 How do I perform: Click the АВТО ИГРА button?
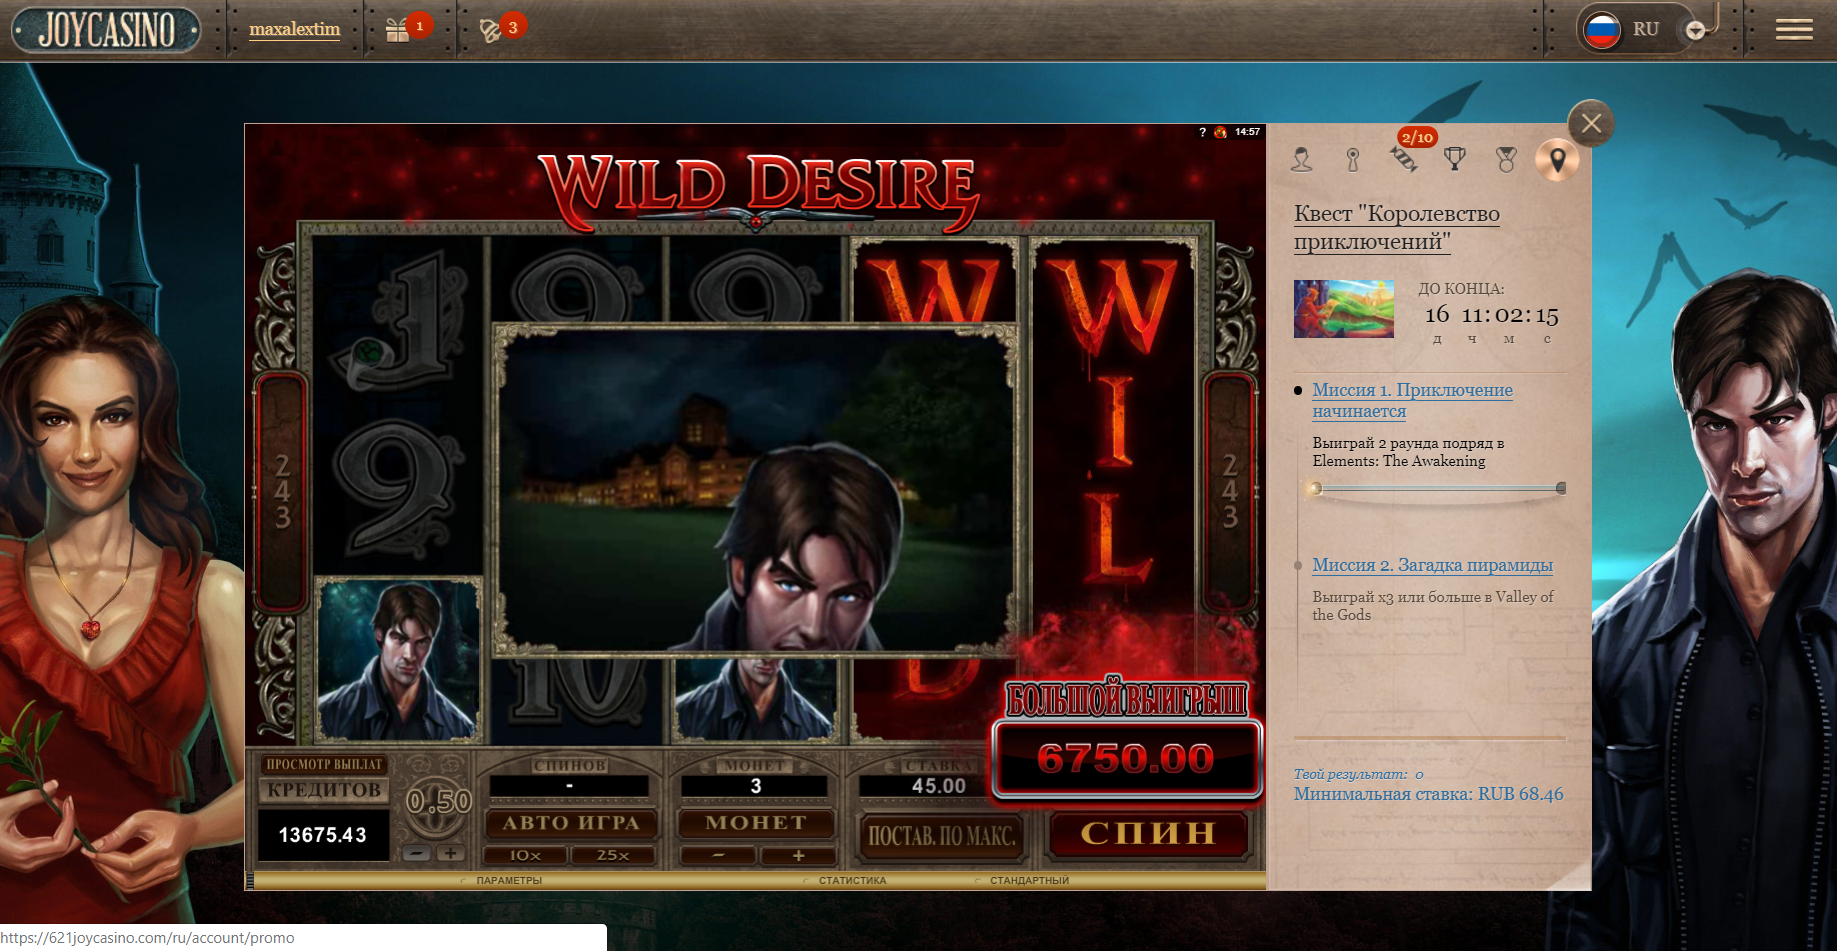[x=571, y=823]
